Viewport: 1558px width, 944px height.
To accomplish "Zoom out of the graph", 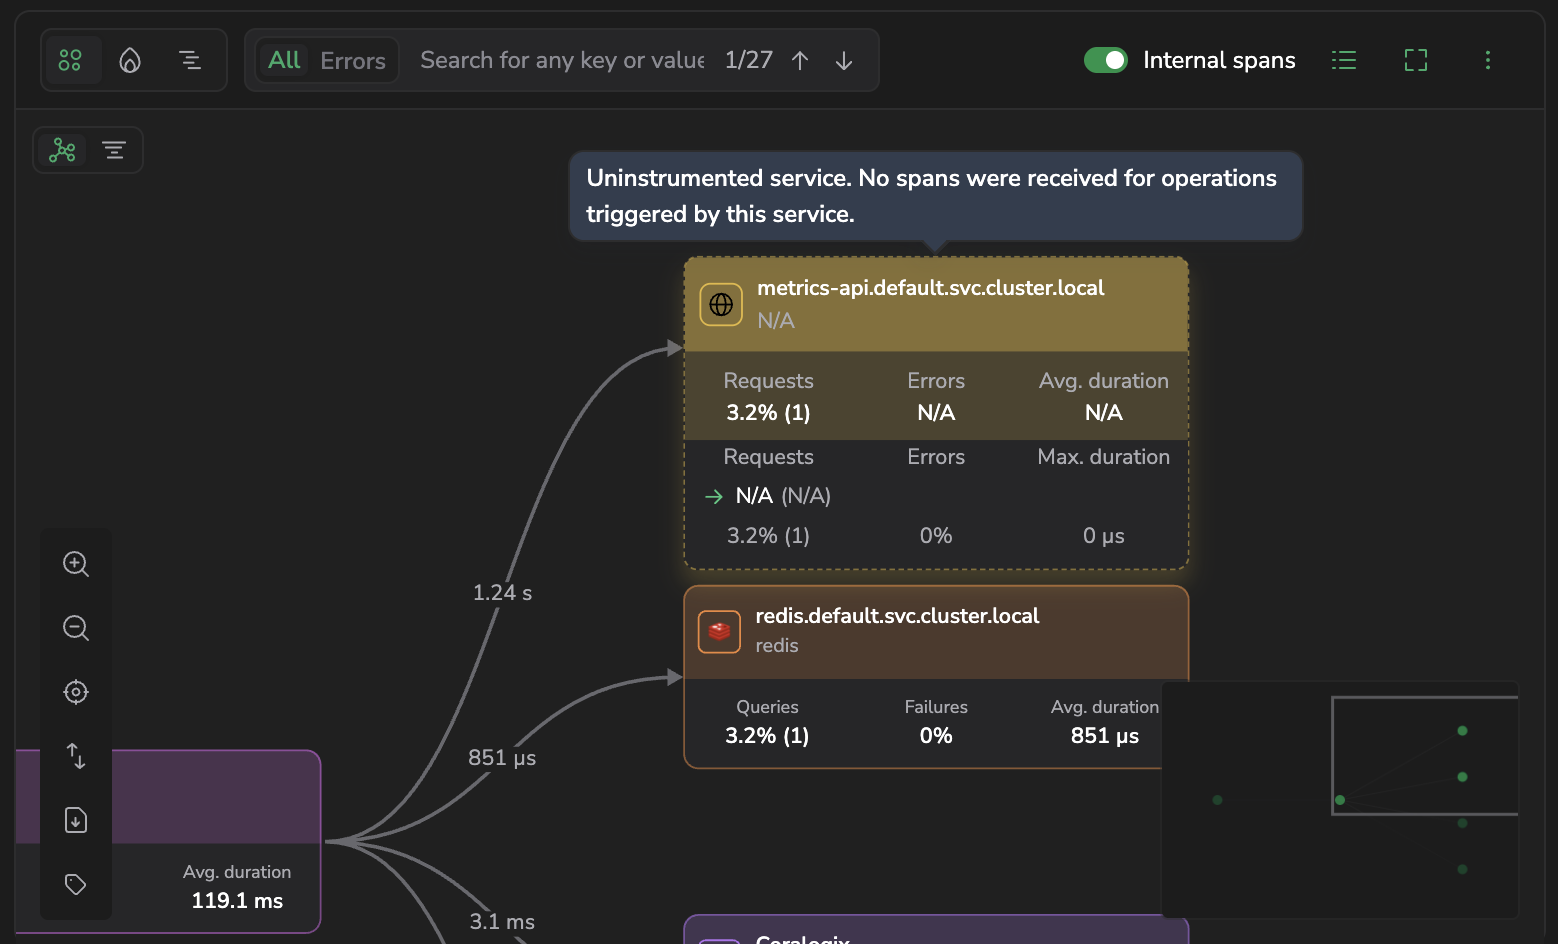I will click(76, 628).
